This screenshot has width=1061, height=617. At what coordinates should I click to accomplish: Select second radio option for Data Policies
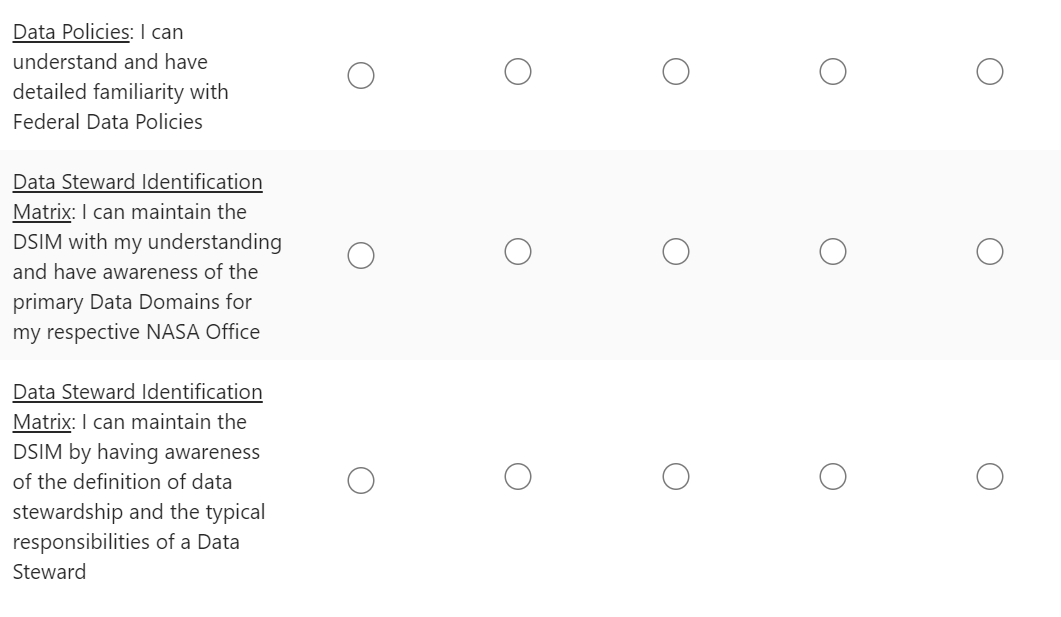[x=518, y=72]
